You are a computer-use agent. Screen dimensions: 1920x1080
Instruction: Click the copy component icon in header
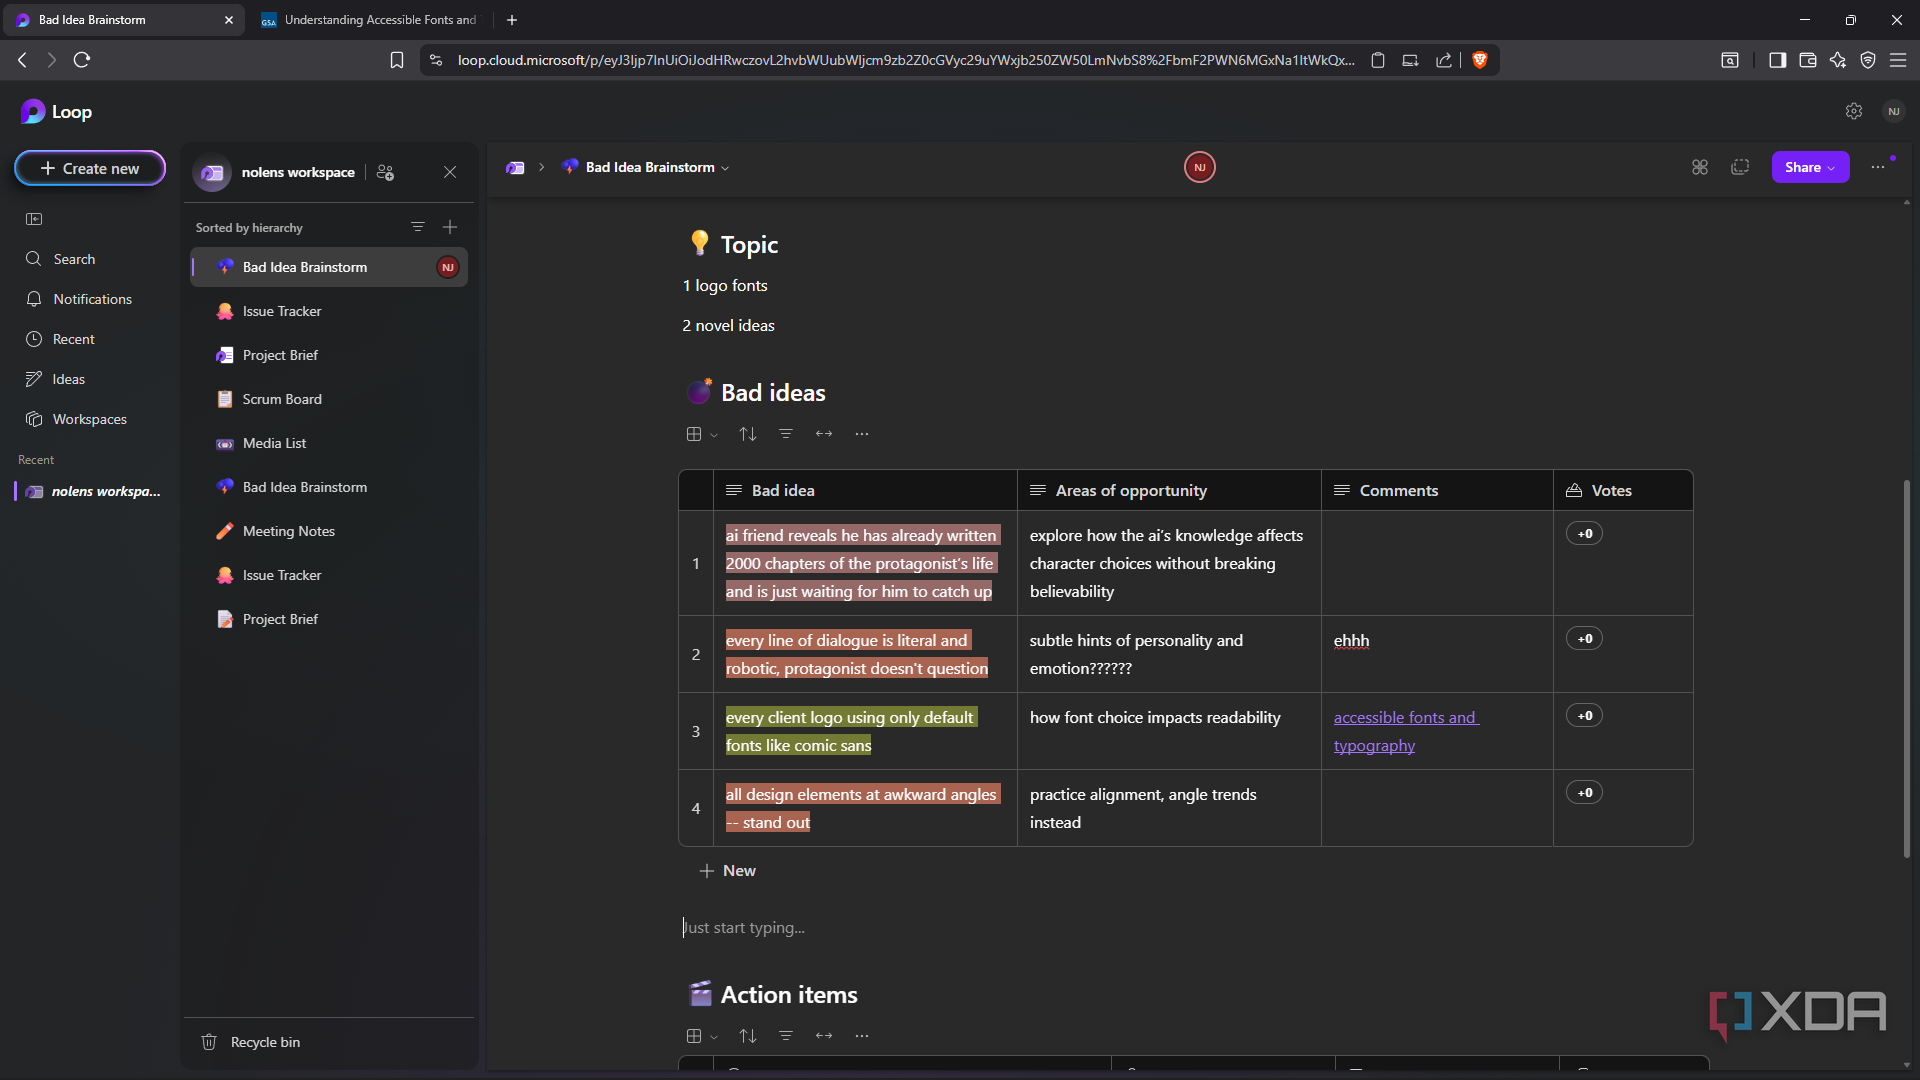[x=1740, y=167]
